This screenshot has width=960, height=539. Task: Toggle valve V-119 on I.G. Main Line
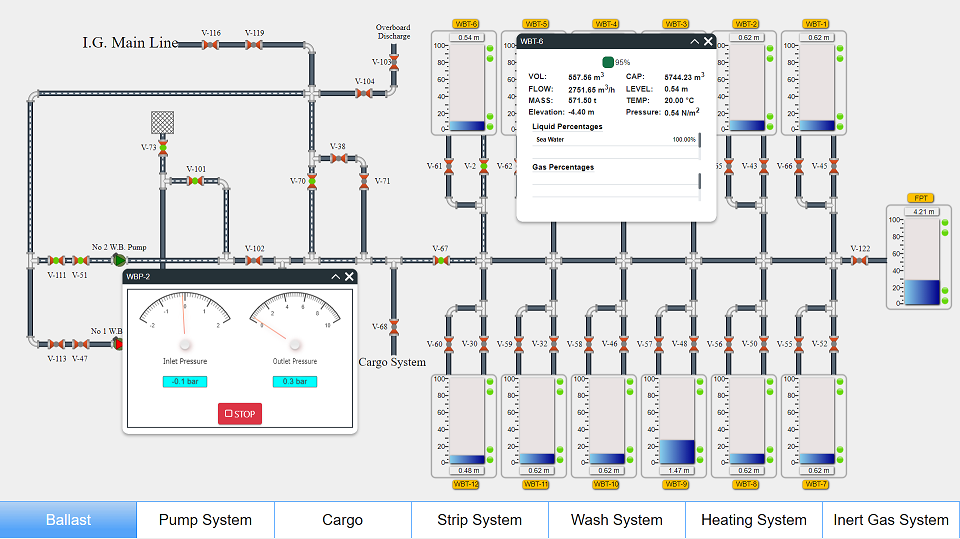pyautogui.click(x=254, y=45)
